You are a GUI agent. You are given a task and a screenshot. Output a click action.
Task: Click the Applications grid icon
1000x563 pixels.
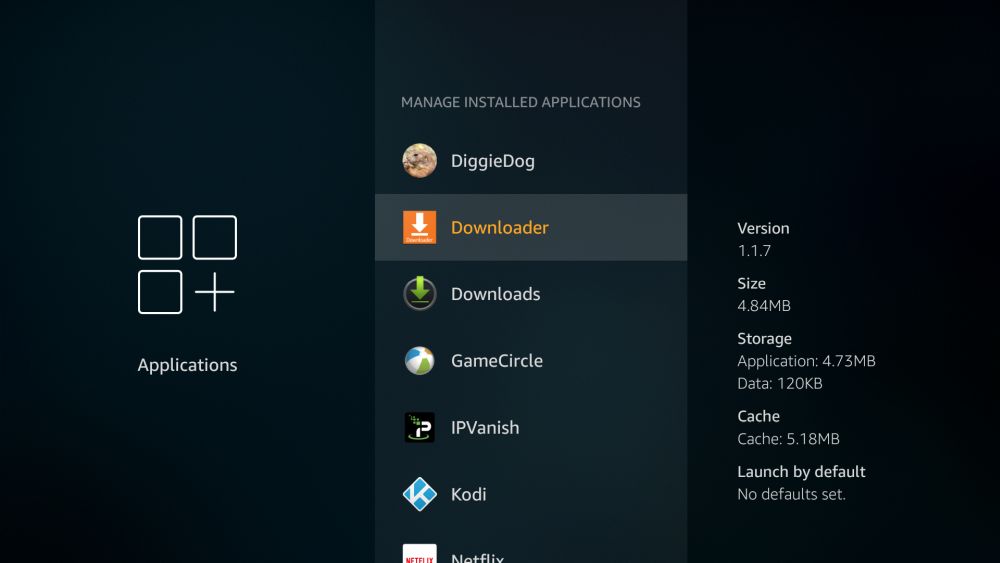click(x=188, y=265)
